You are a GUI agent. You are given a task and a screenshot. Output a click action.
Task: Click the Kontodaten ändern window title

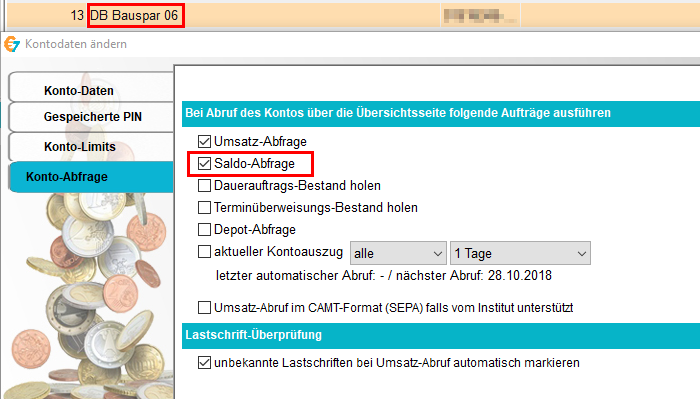[76, 44]
